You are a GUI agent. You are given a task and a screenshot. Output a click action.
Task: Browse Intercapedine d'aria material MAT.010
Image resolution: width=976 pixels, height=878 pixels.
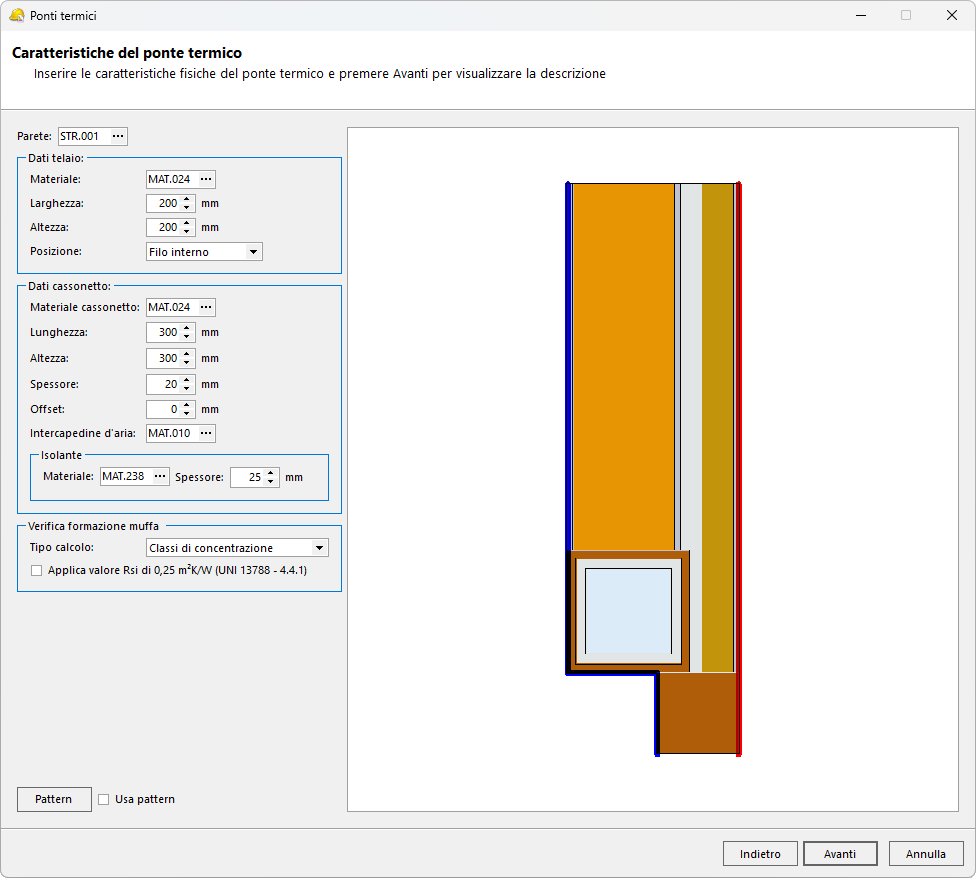click(x=205, y=433)
